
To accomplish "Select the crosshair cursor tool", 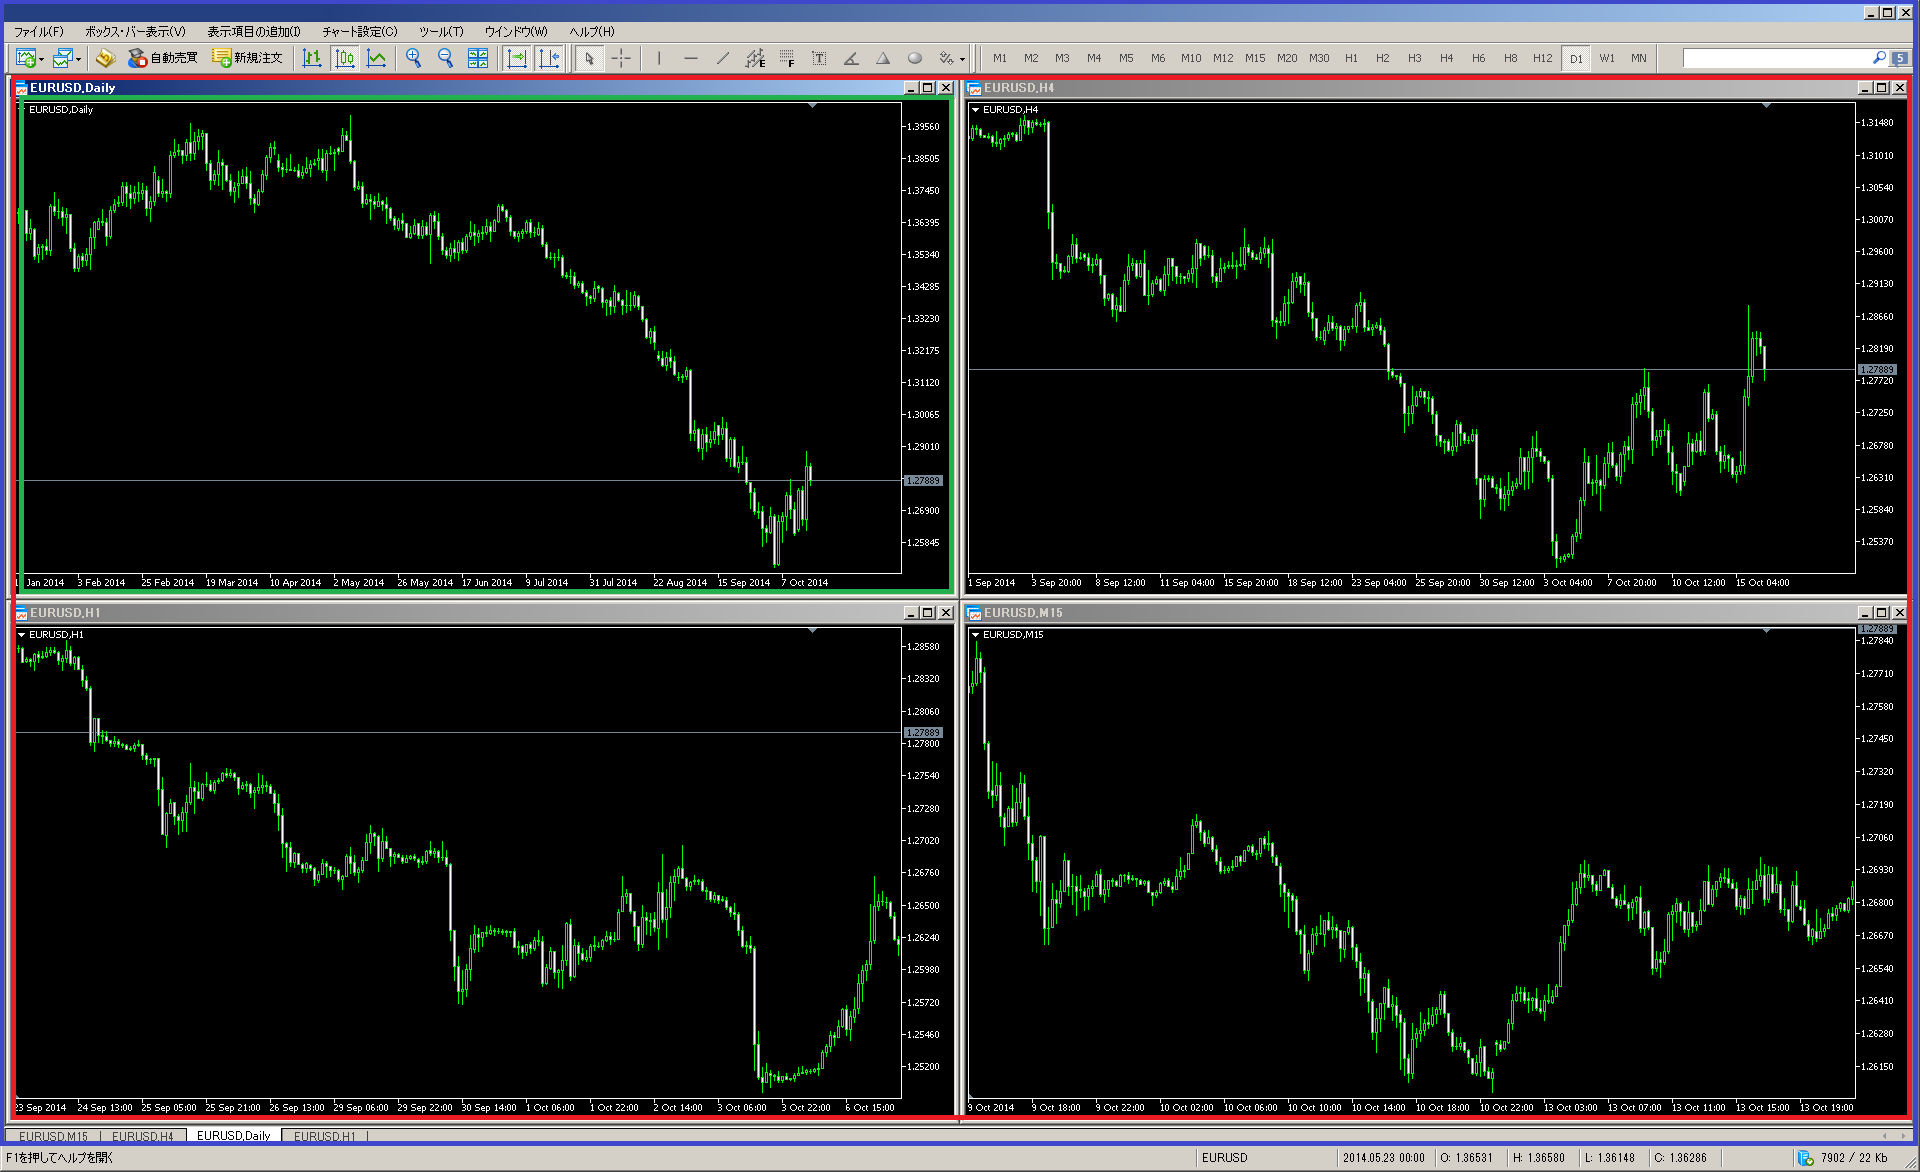I will click(x=621, y=58).
